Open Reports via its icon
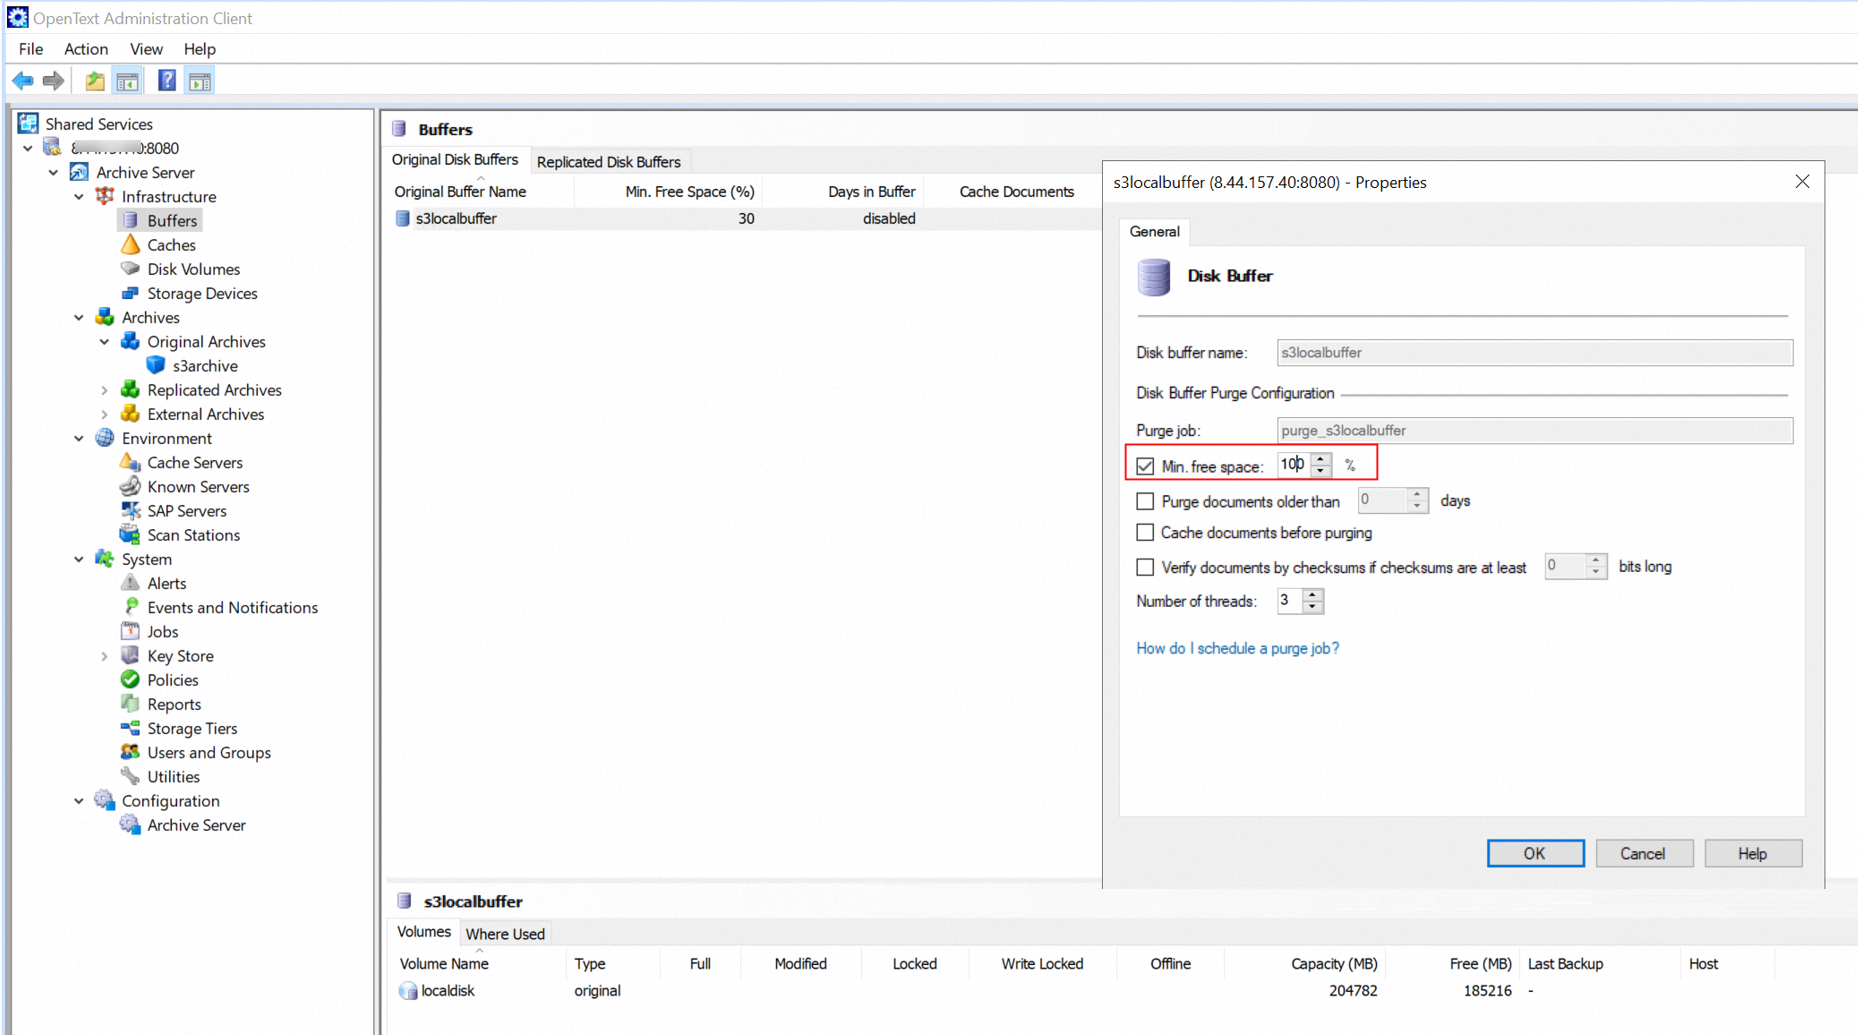 [x=130, y=704]
